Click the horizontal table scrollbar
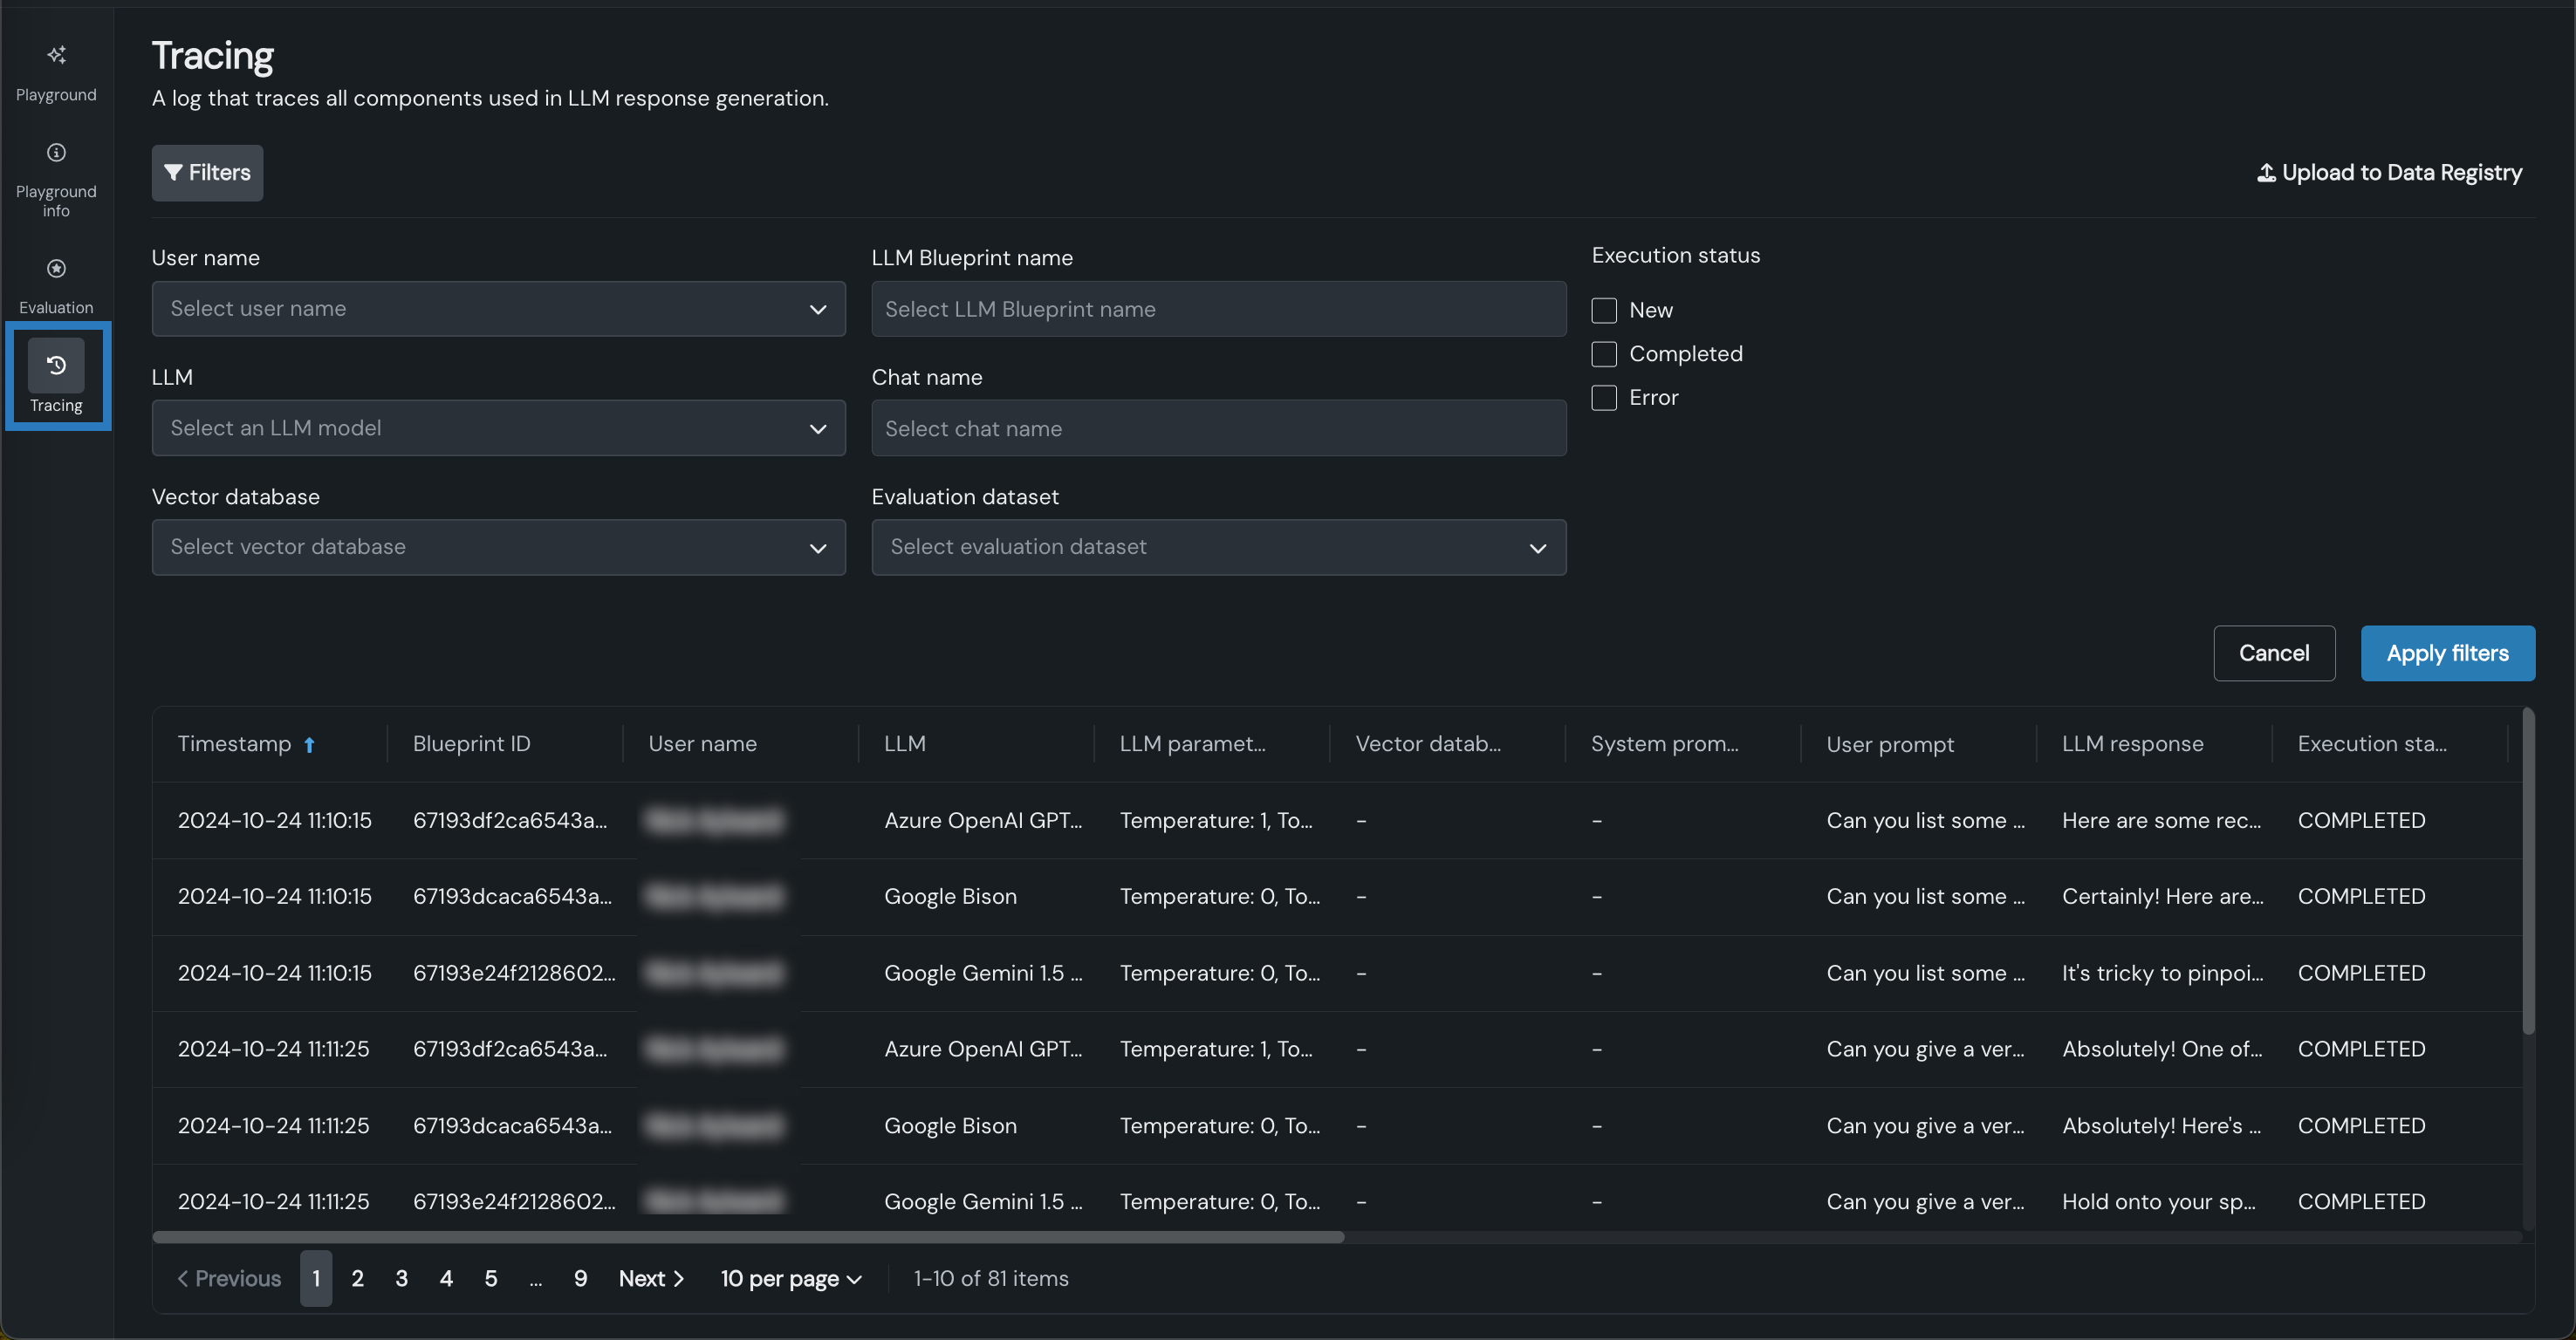Image resolution: width=2576 pixels, height=1340 pixels. 748,1238
